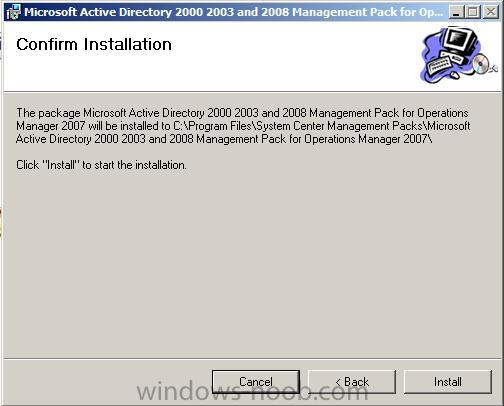Viewport: 504px width, 406px height.
Task: Click the computer setup banner graphic
Action: pyautogui.click(x=458, y=55)
